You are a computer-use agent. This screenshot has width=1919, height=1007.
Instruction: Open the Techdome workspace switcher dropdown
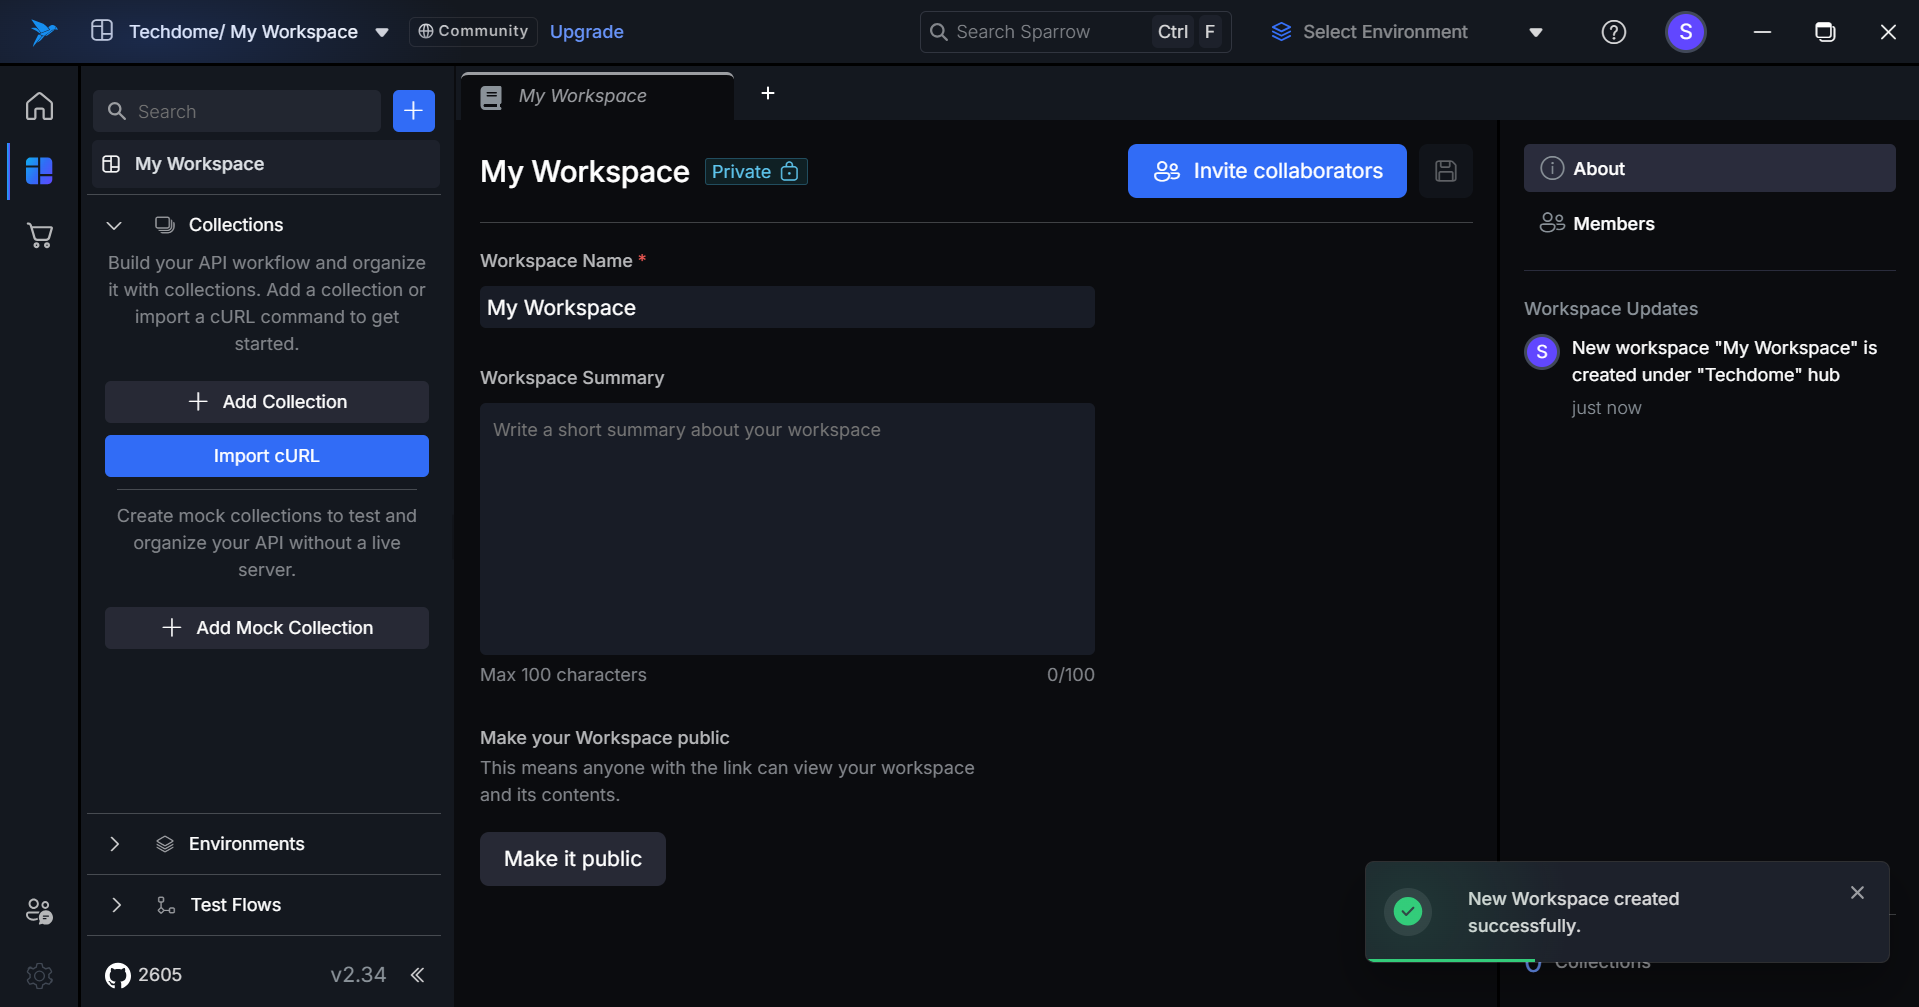click(x=381, y=32)
